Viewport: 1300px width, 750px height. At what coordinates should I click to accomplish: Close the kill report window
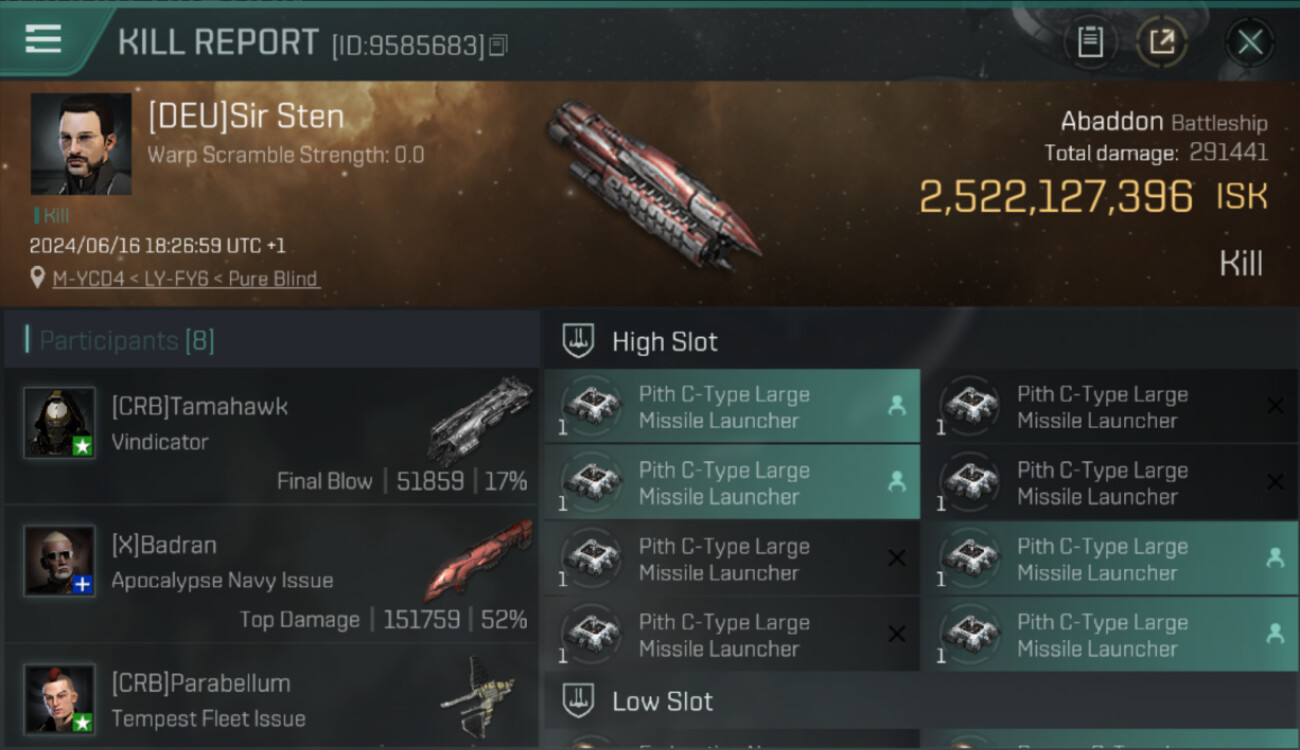[1249, 42]
